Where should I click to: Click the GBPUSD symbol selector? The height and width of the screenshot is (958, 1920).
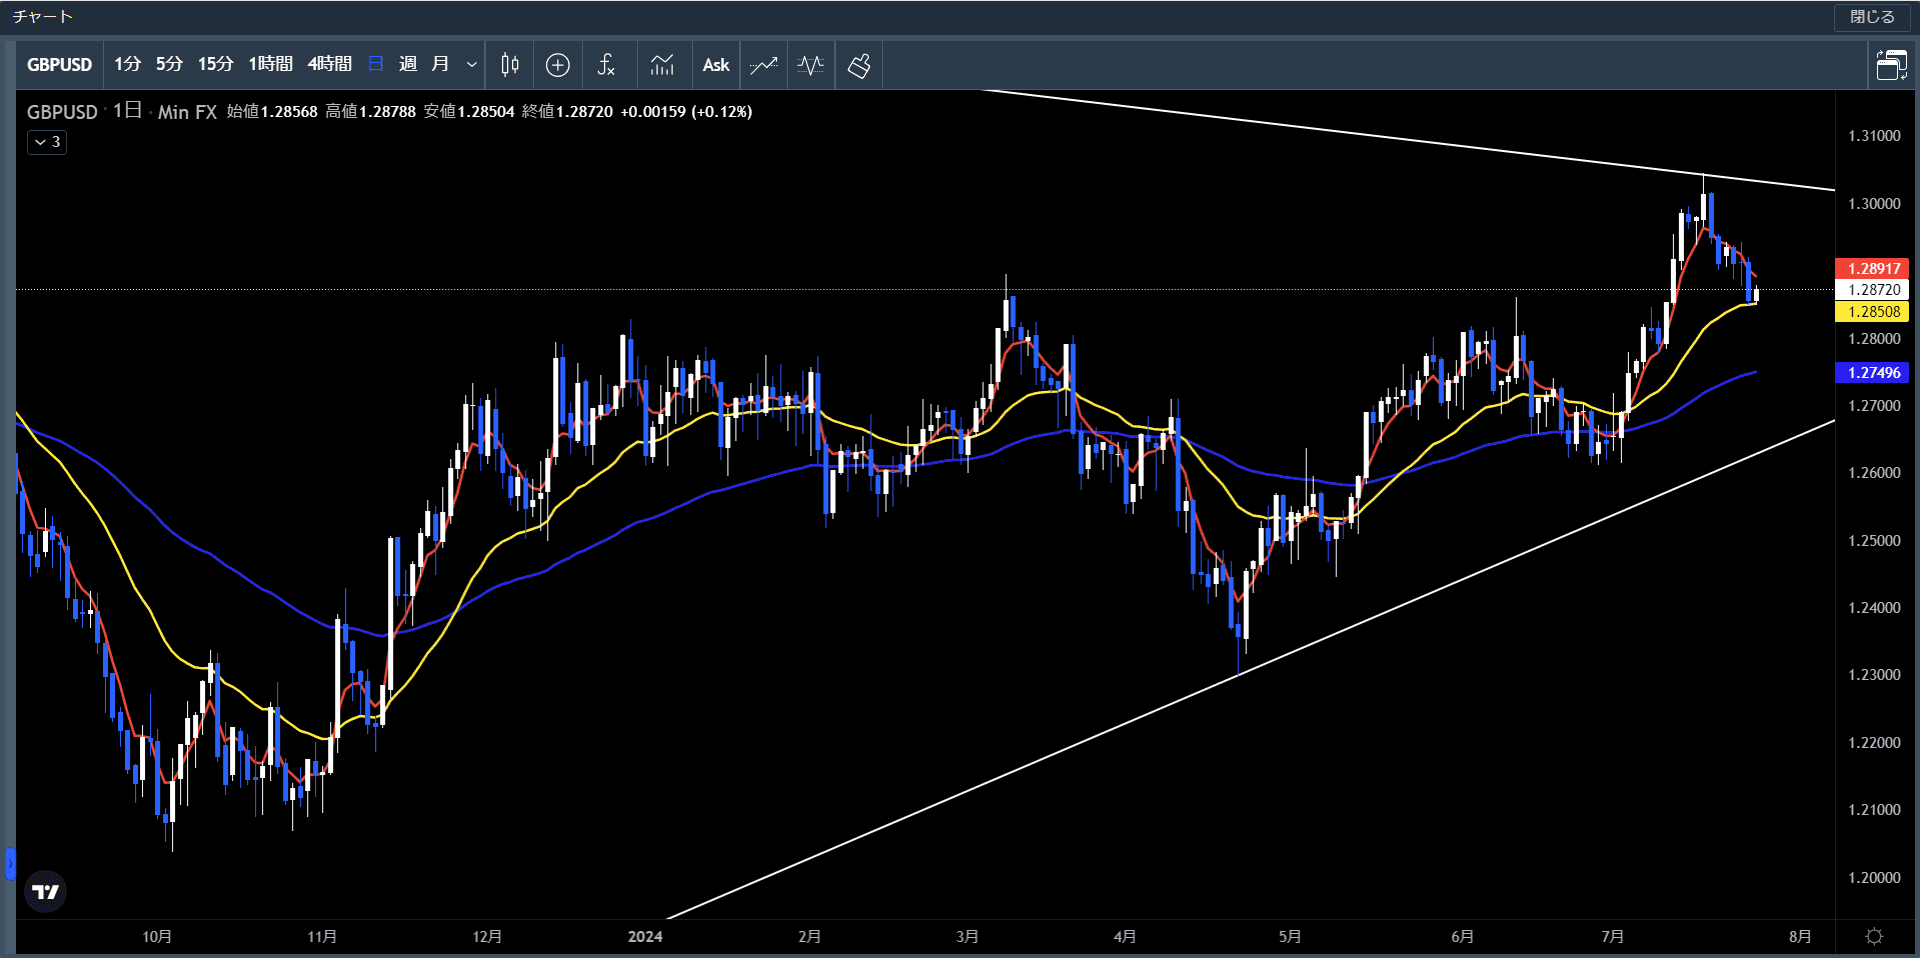click(x=59, y=65)
